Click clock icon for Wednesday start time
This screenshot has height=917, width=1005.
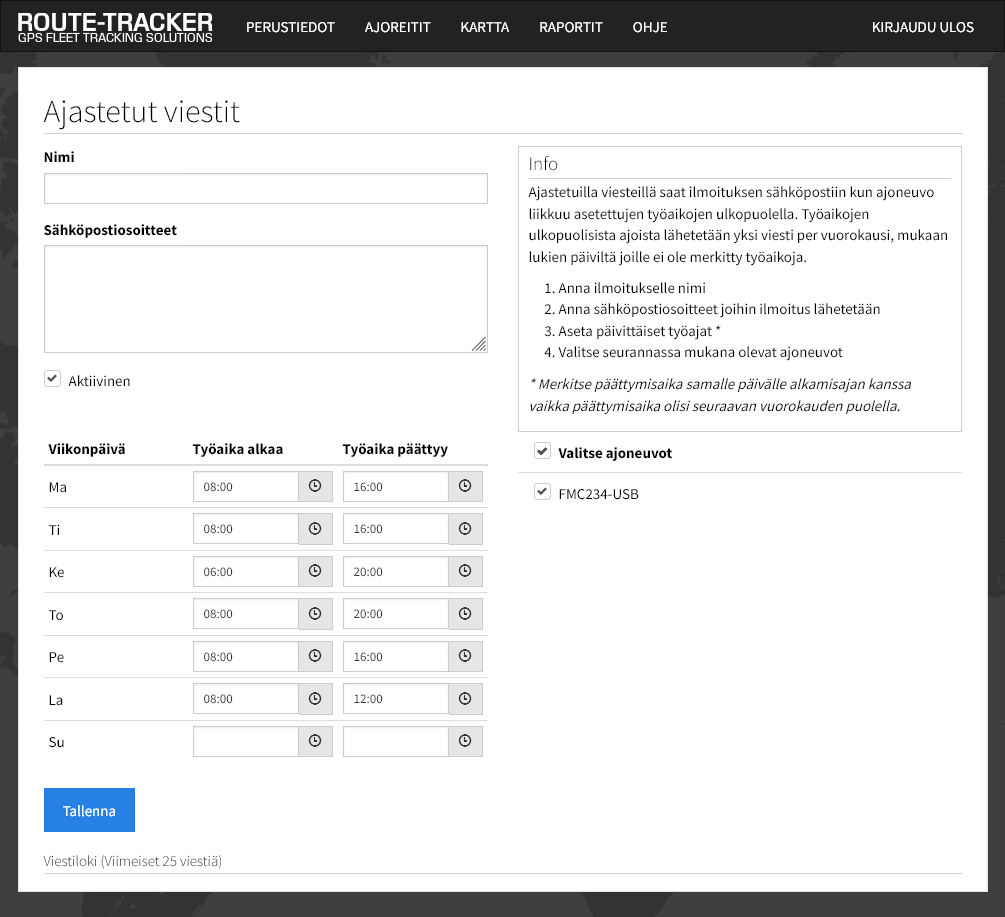point(315,572)
